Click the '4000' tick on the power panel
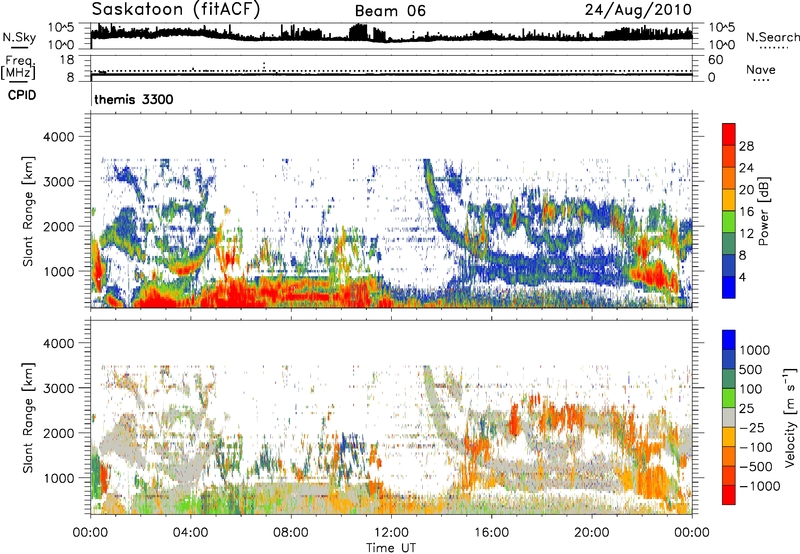Screen dimensions: 800x554 [x=58, y=137]
